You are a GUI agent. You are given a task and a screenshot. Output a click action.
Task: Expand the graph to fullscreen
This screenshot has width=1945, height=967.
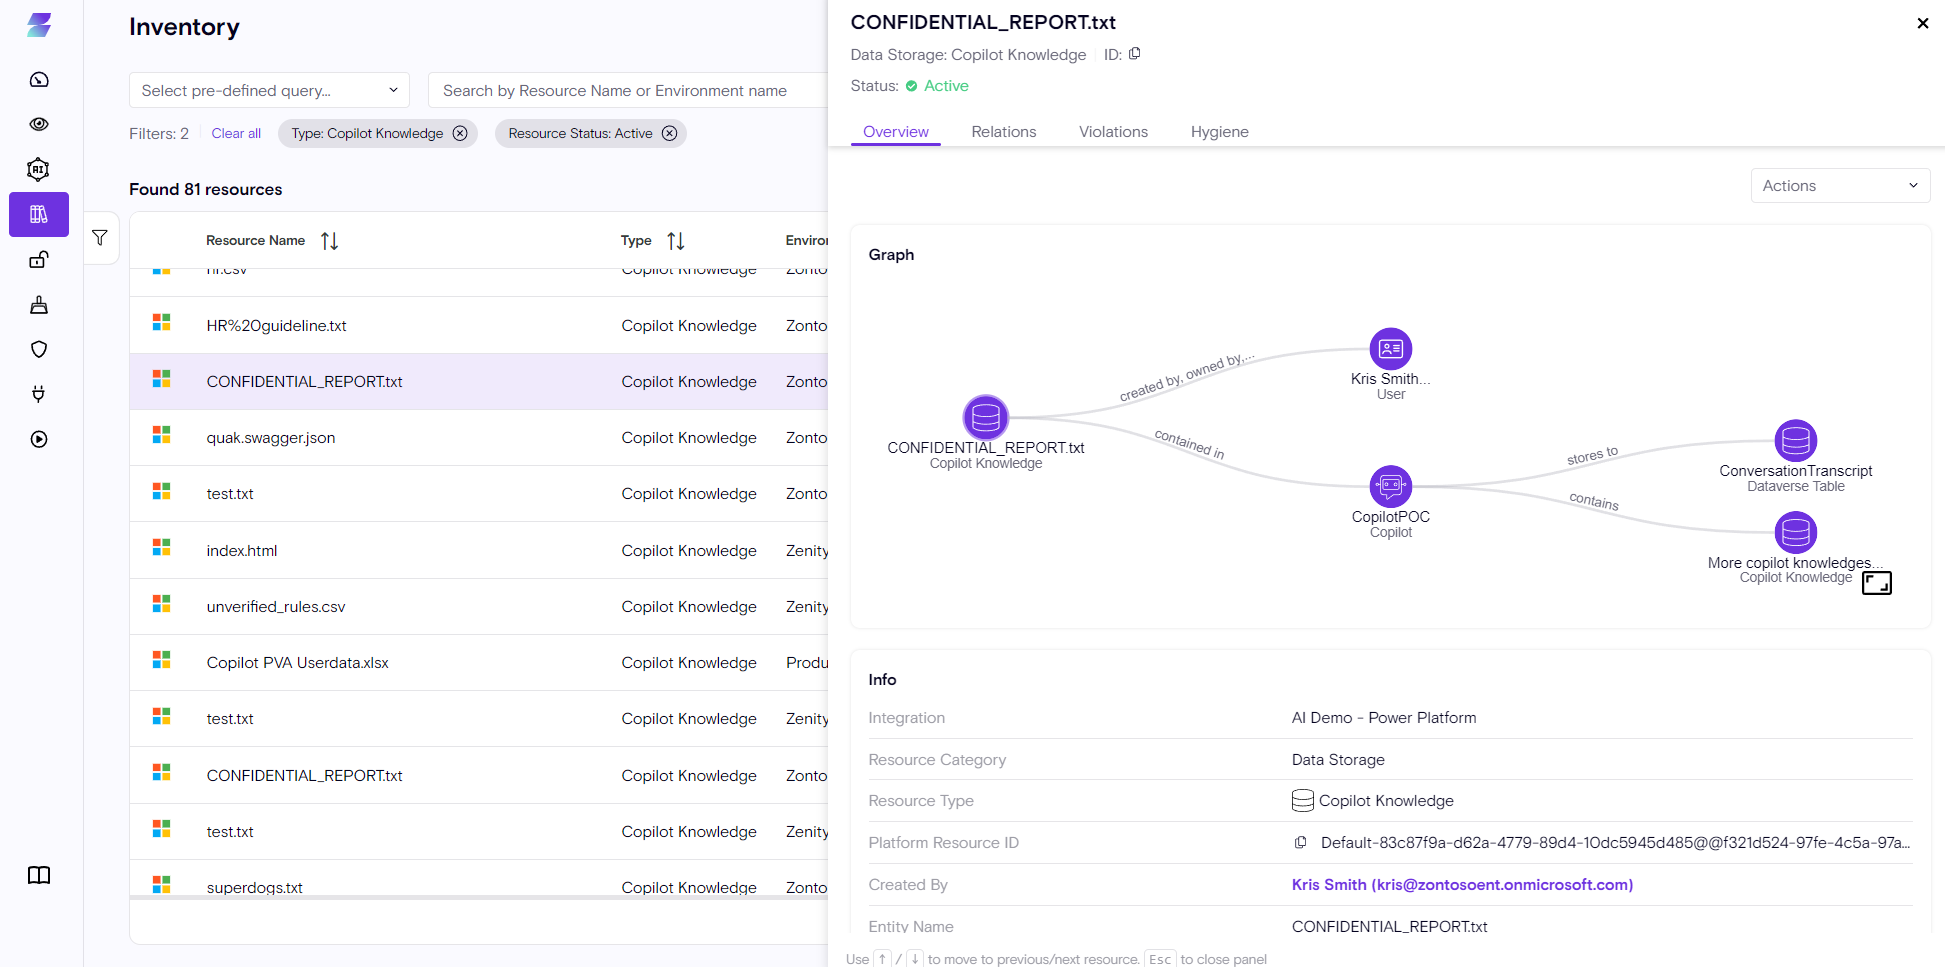pyautogui.click(x=1876, y=583)
